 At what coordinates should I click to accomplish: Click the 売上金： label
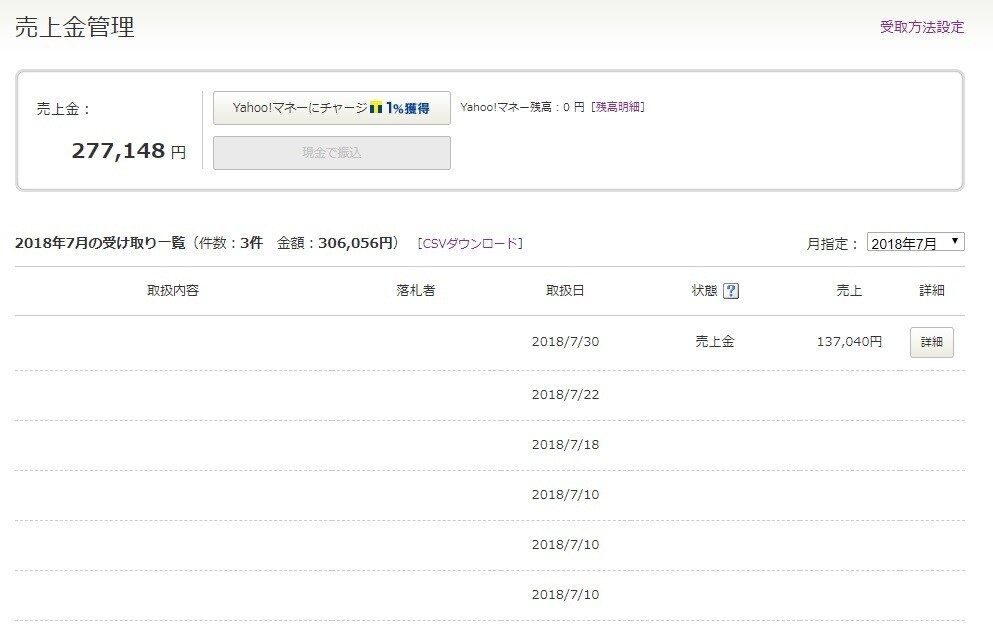(64, 109)
